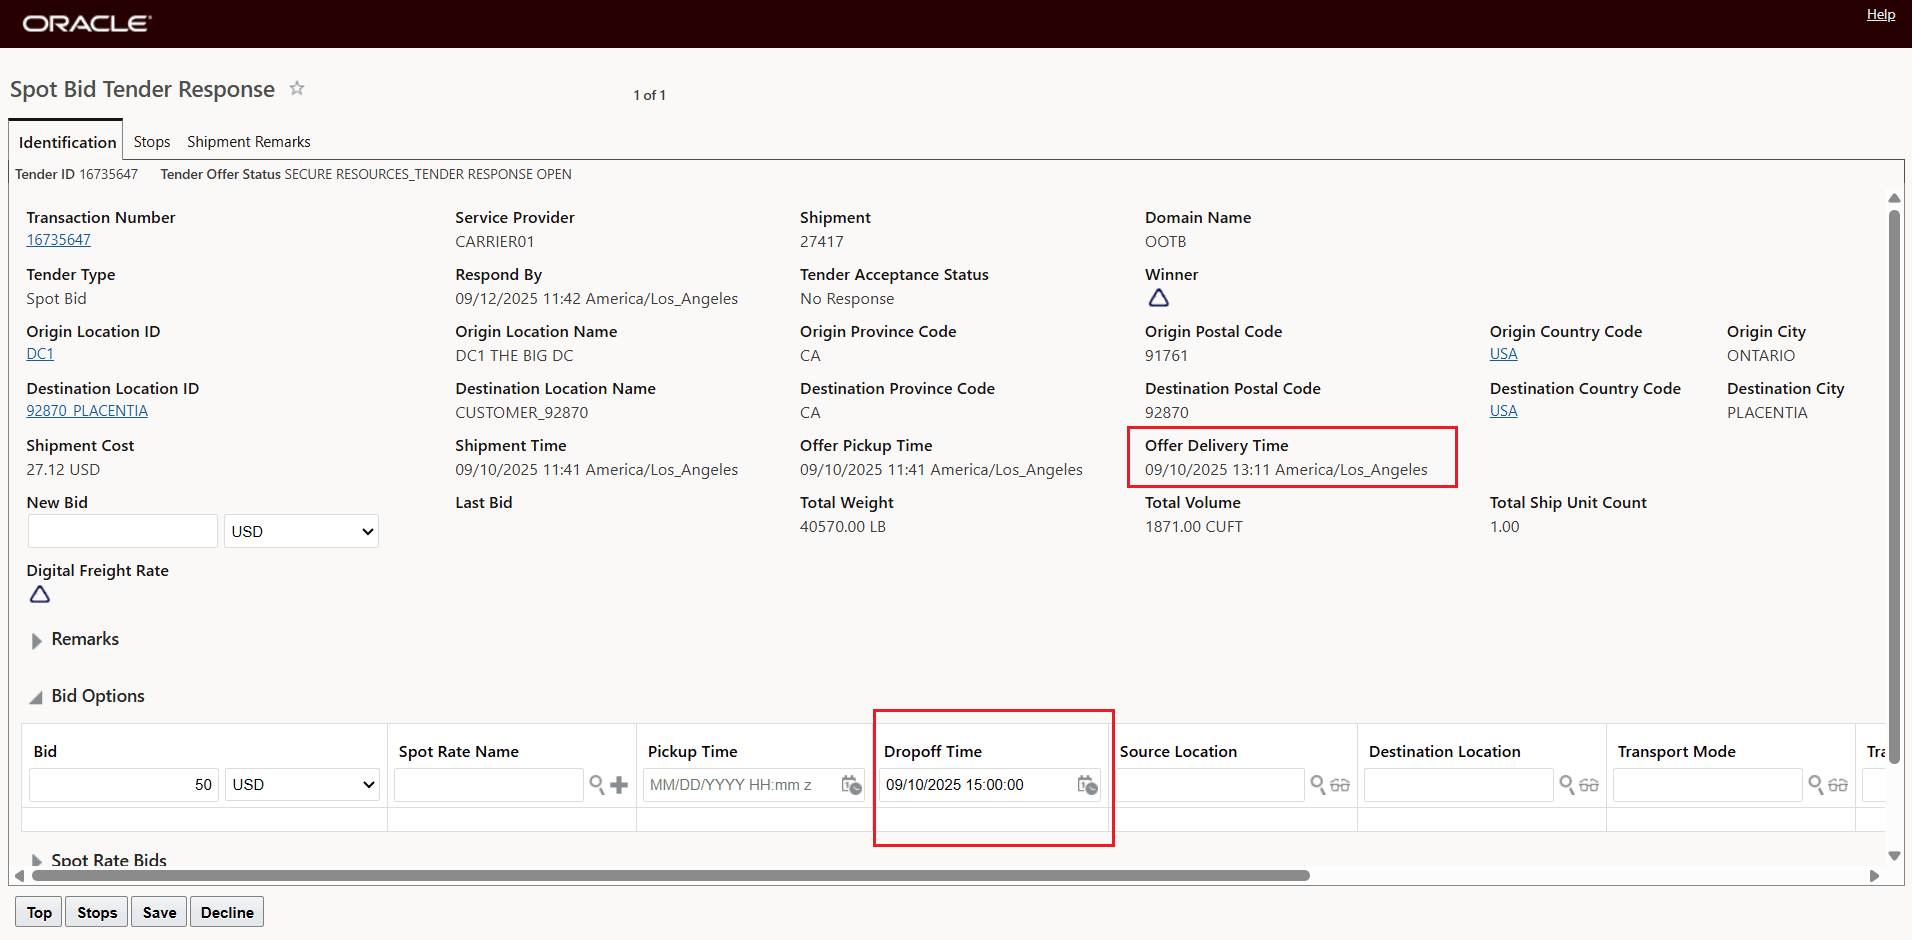Click the Winner triangle indicator icon

click(x=1159, y=297)
